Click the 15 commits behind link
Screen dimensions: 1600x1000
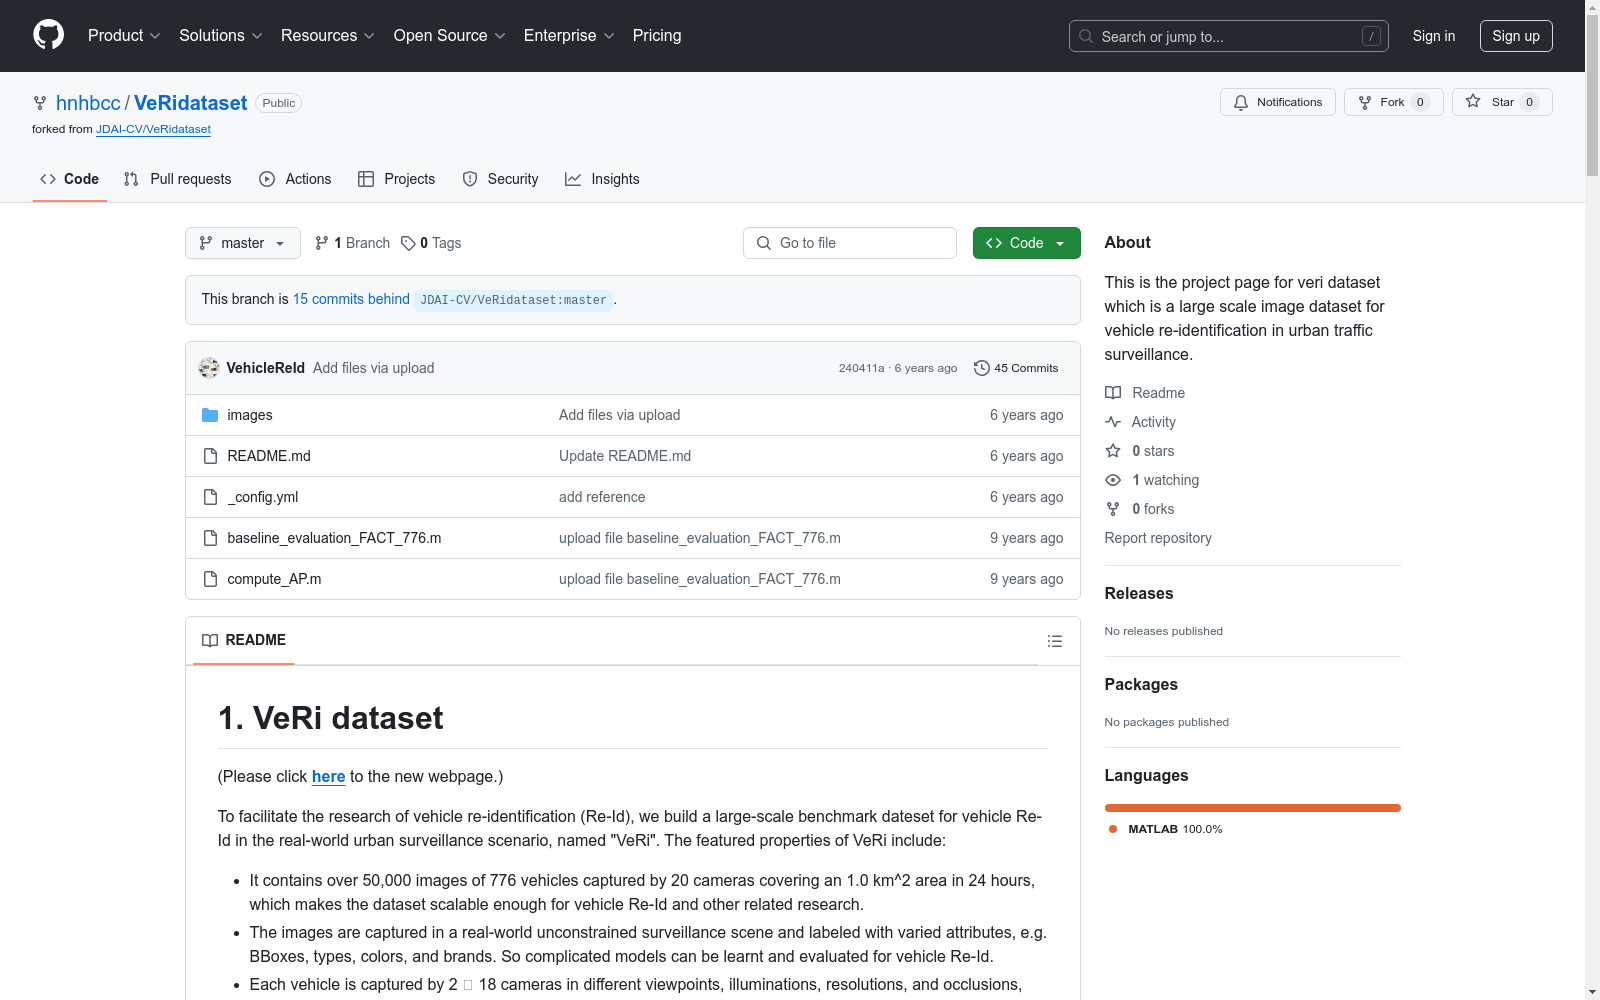351,299
